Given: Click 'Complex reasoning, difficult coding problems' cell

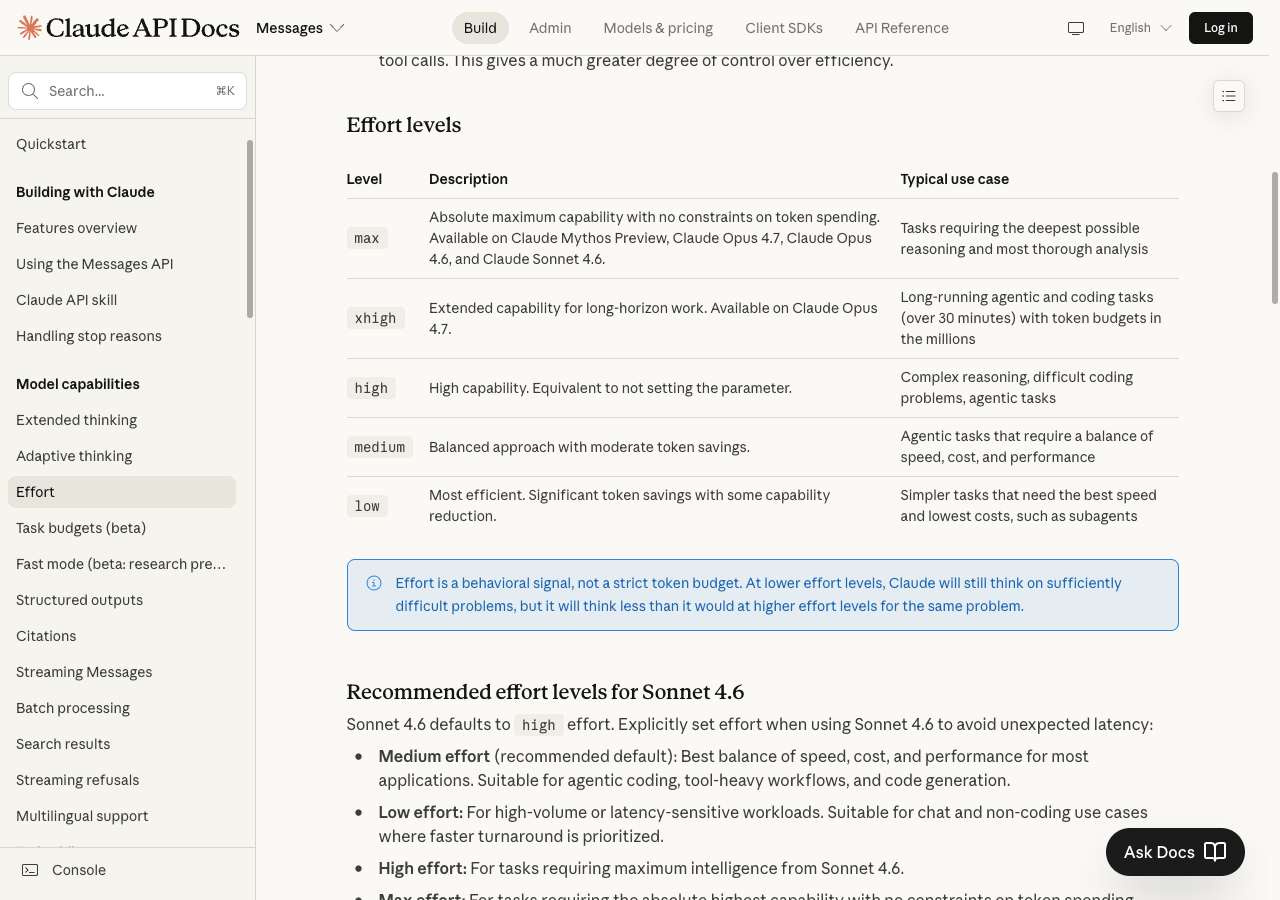Looking at the screenshot, I should 1017,388.
